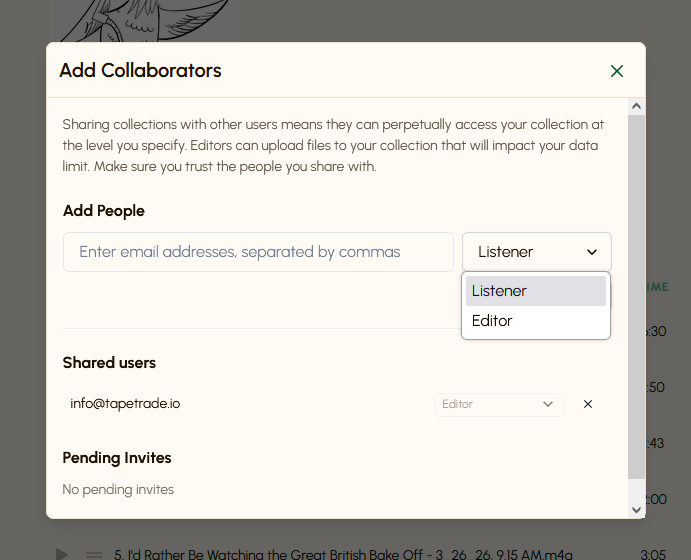Collapse the Listener role combo box
Screen dimensions: 691x560
(x=536, y=252)
